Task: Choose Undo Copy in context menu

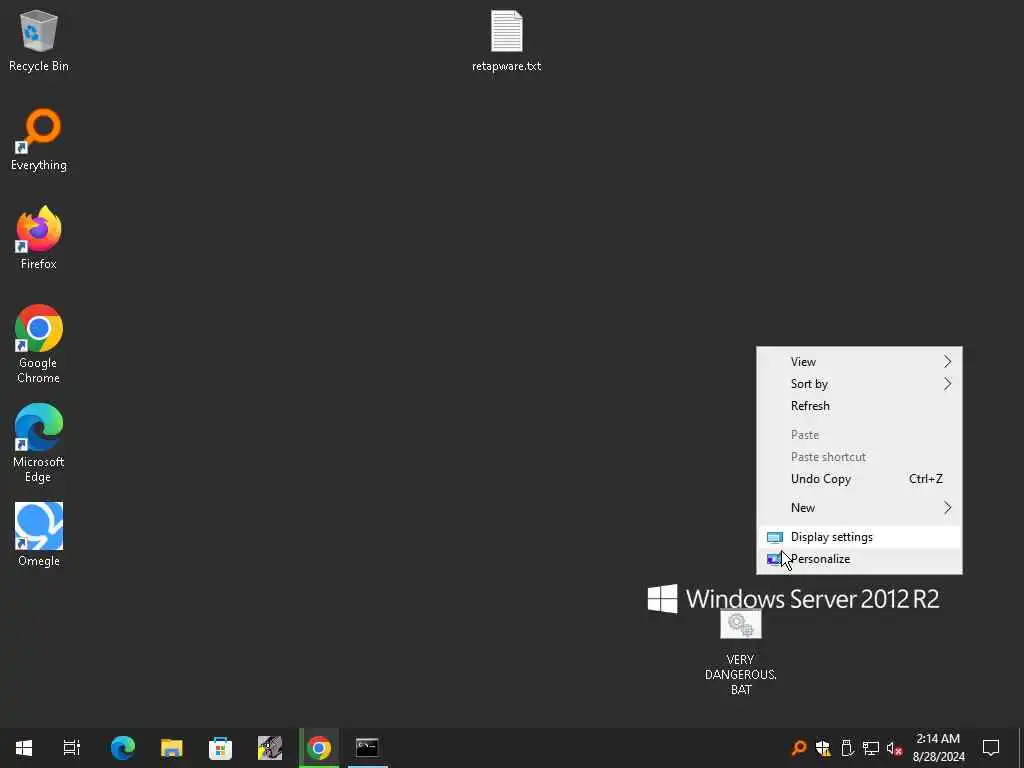Action: (859, 479)
